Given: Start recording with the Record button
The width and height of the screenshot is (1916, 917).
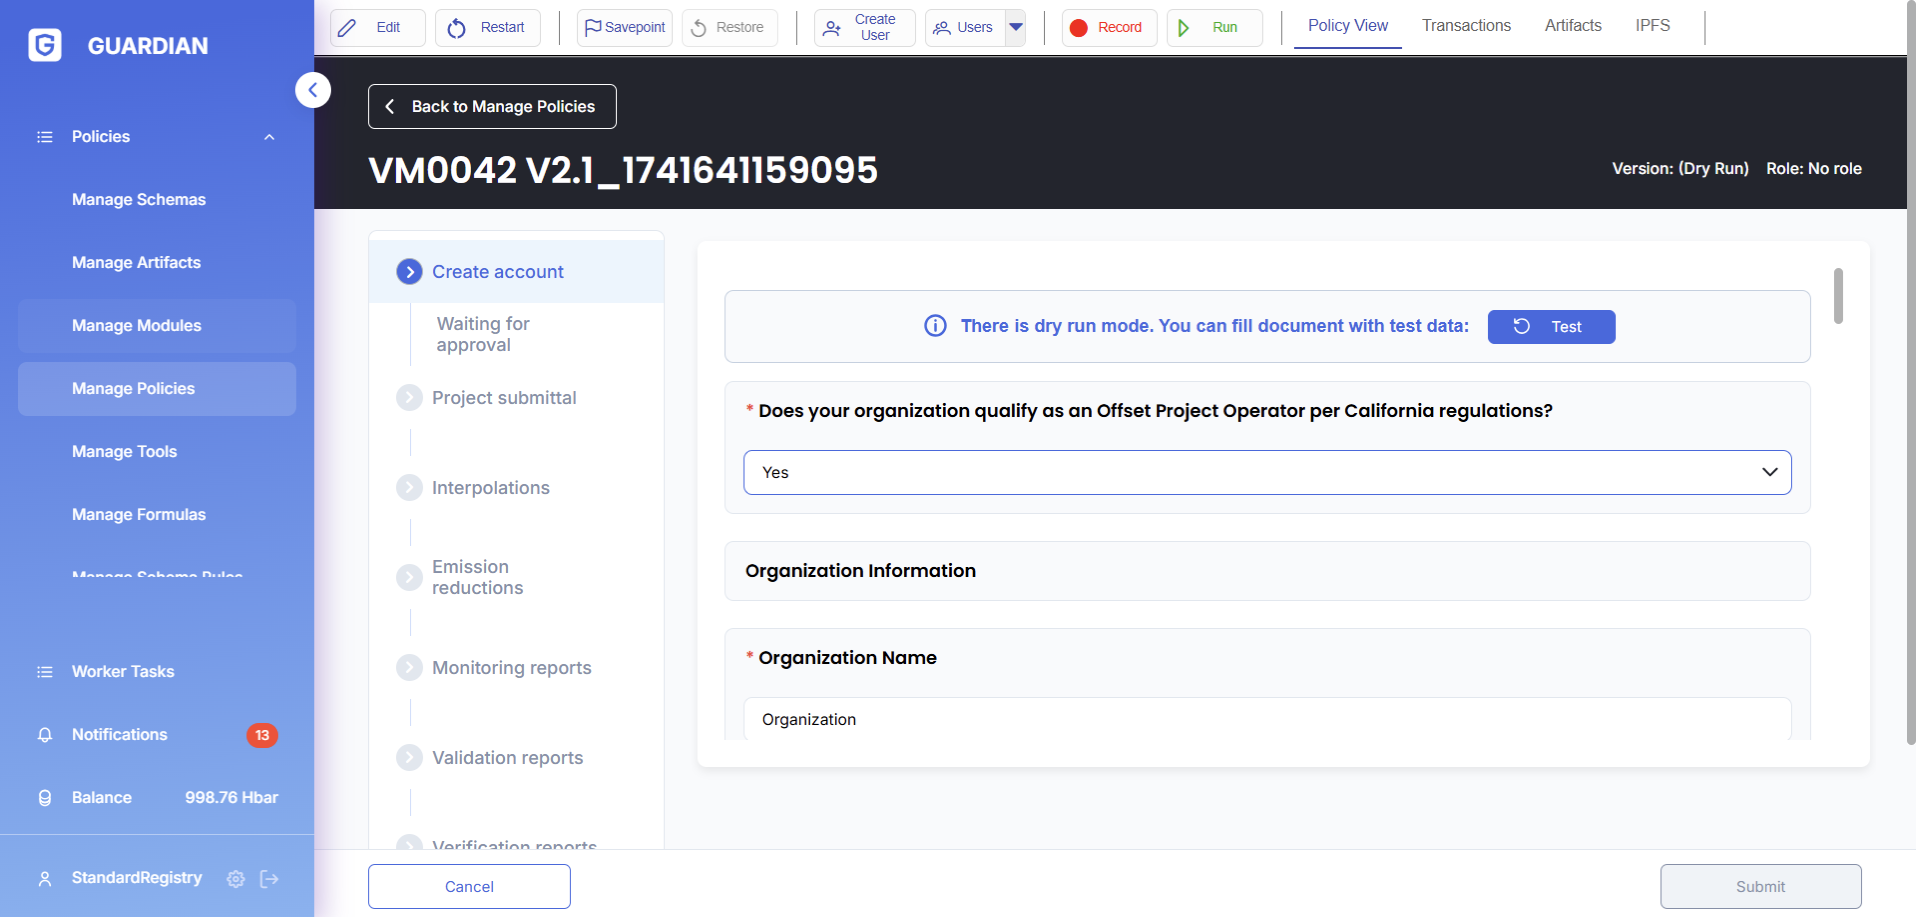Looking at the screenshot, I should point(1108,28).
